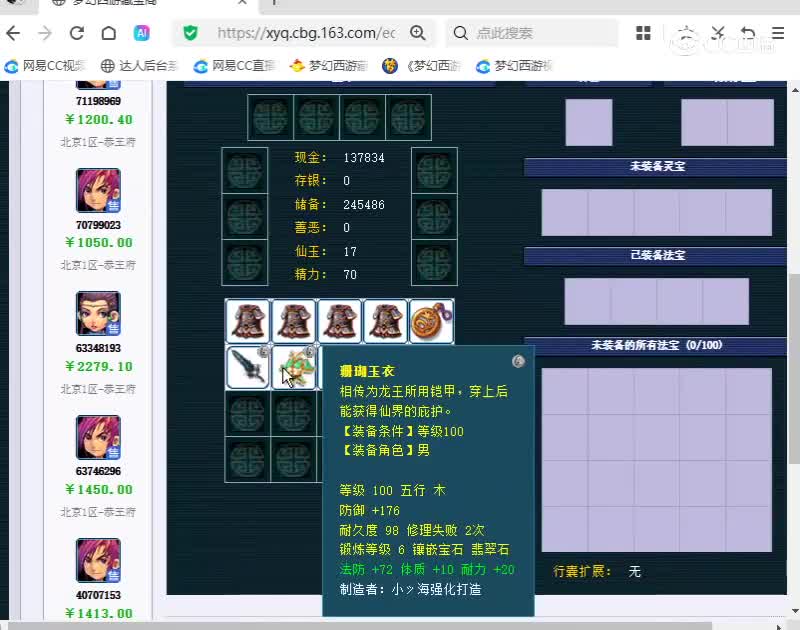The height and width of the screenshot is (630, 800).
Task: Open the first 网易CC视频 bookmark
Action: click(x=45, y=66)
